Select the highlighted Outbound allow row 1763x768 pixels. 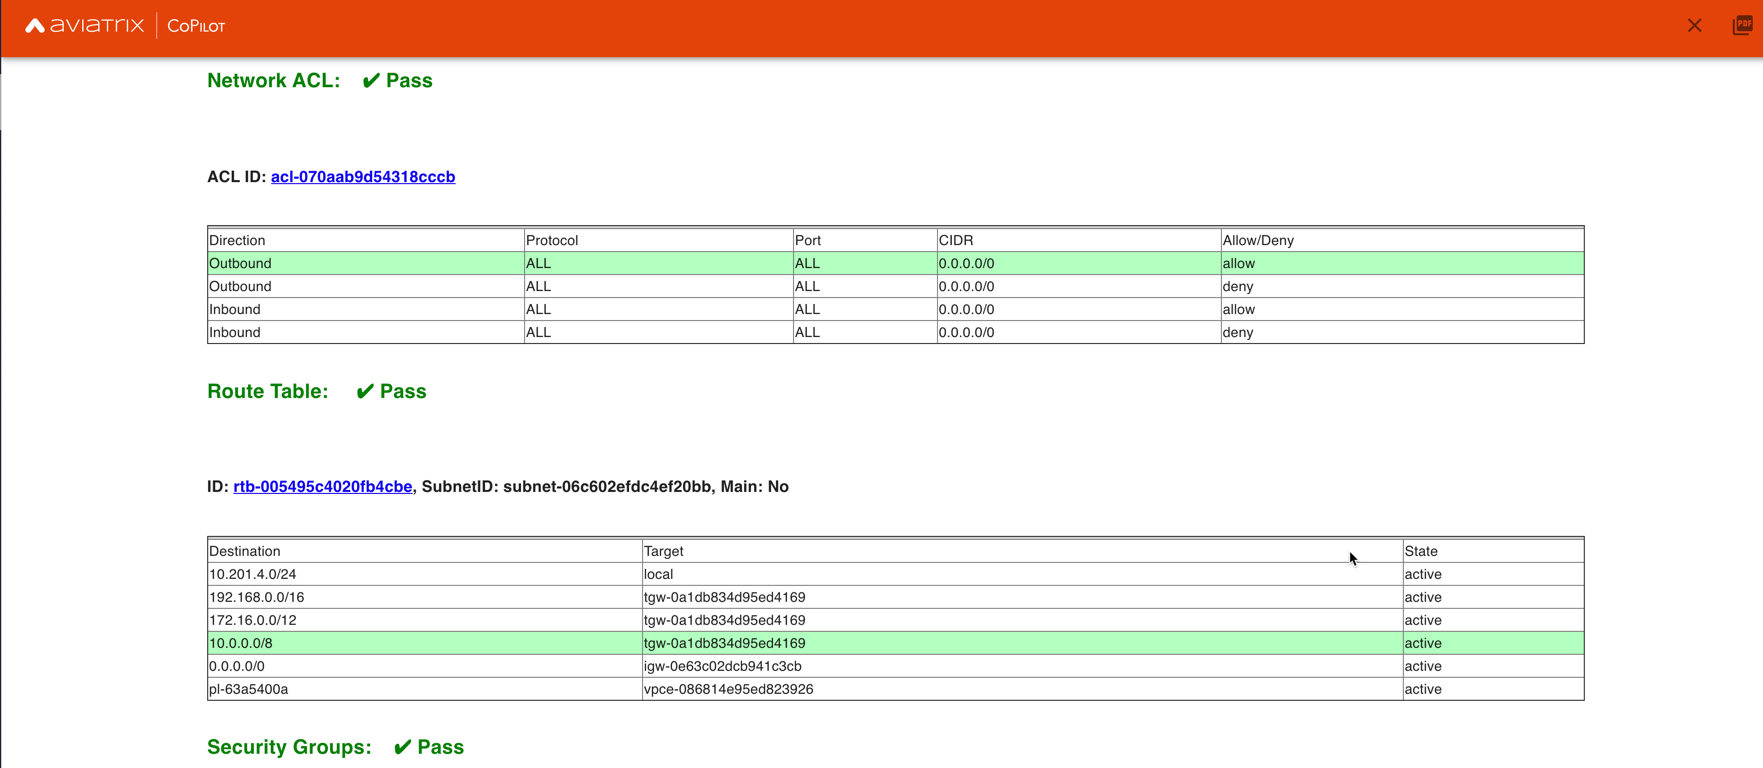(894, 264)
